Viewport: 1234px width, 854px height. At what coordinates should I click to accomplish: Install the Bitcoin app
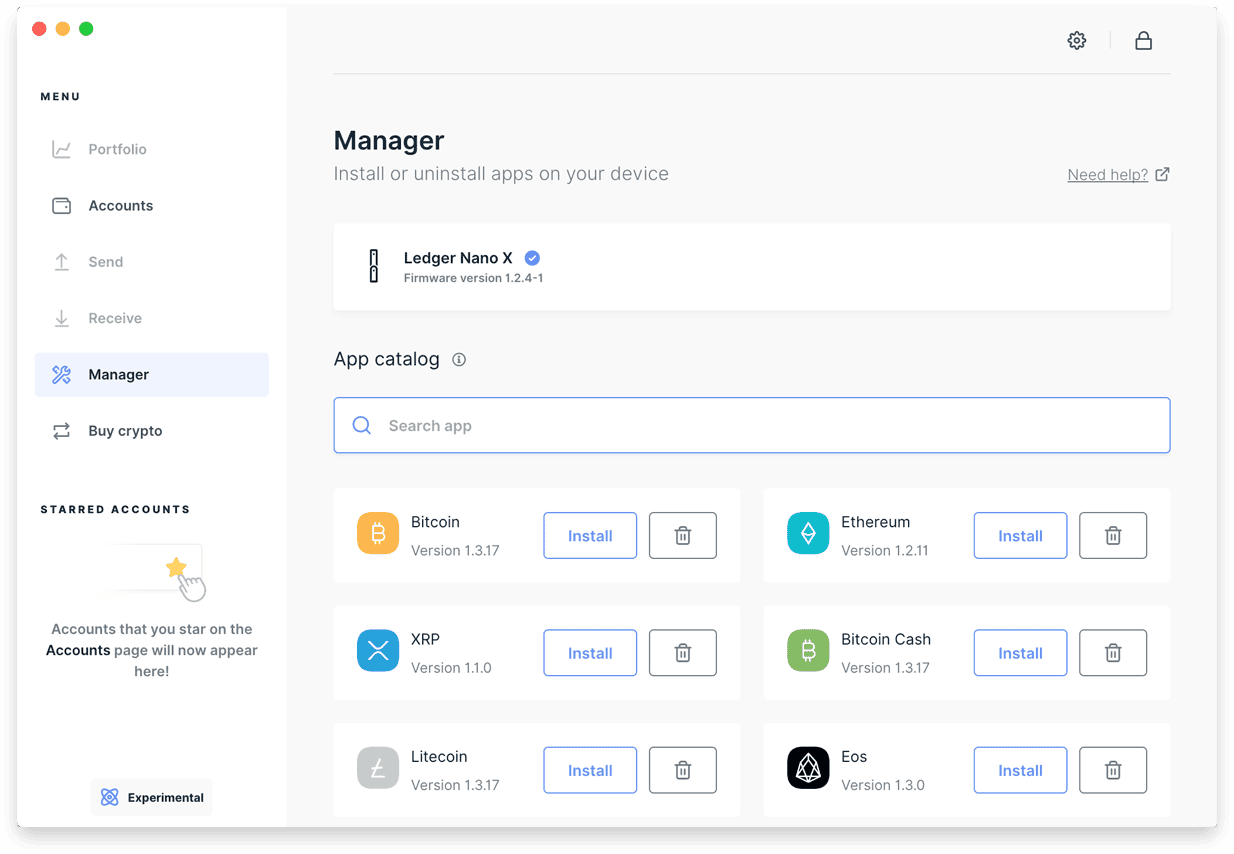click(590, 535)
